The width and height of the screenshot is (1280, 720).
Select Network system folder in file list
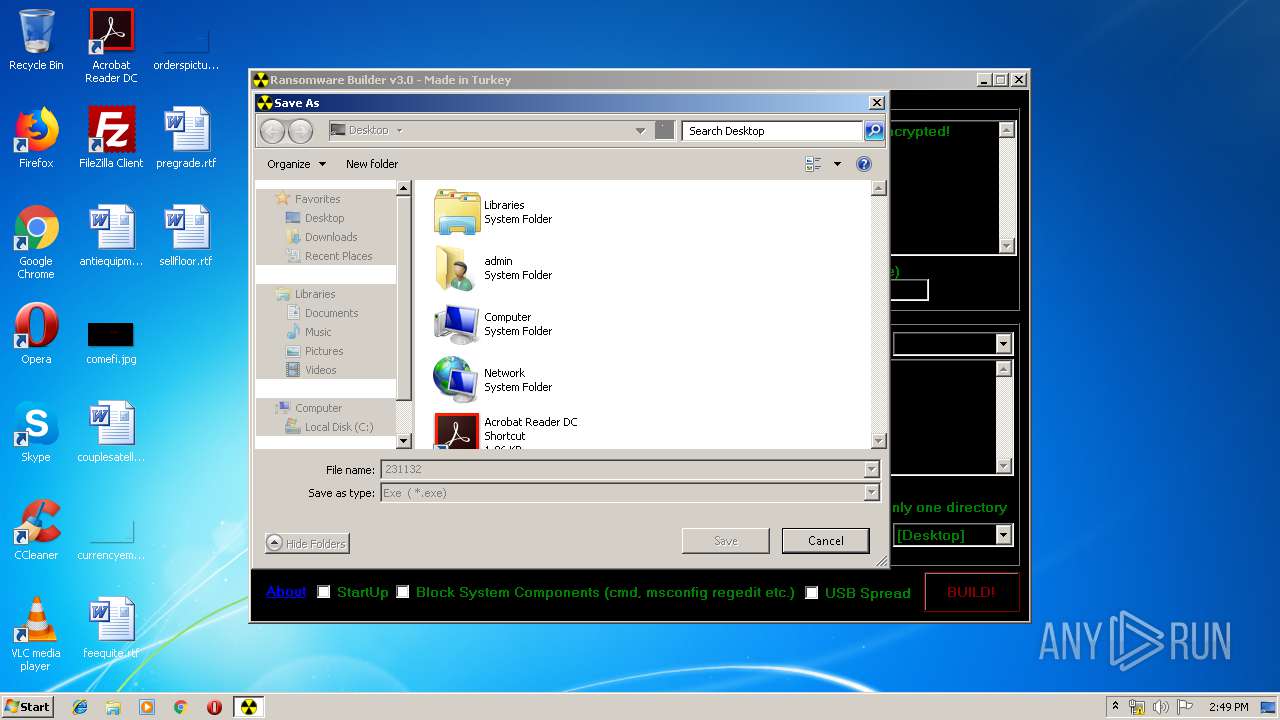[494, 380]
